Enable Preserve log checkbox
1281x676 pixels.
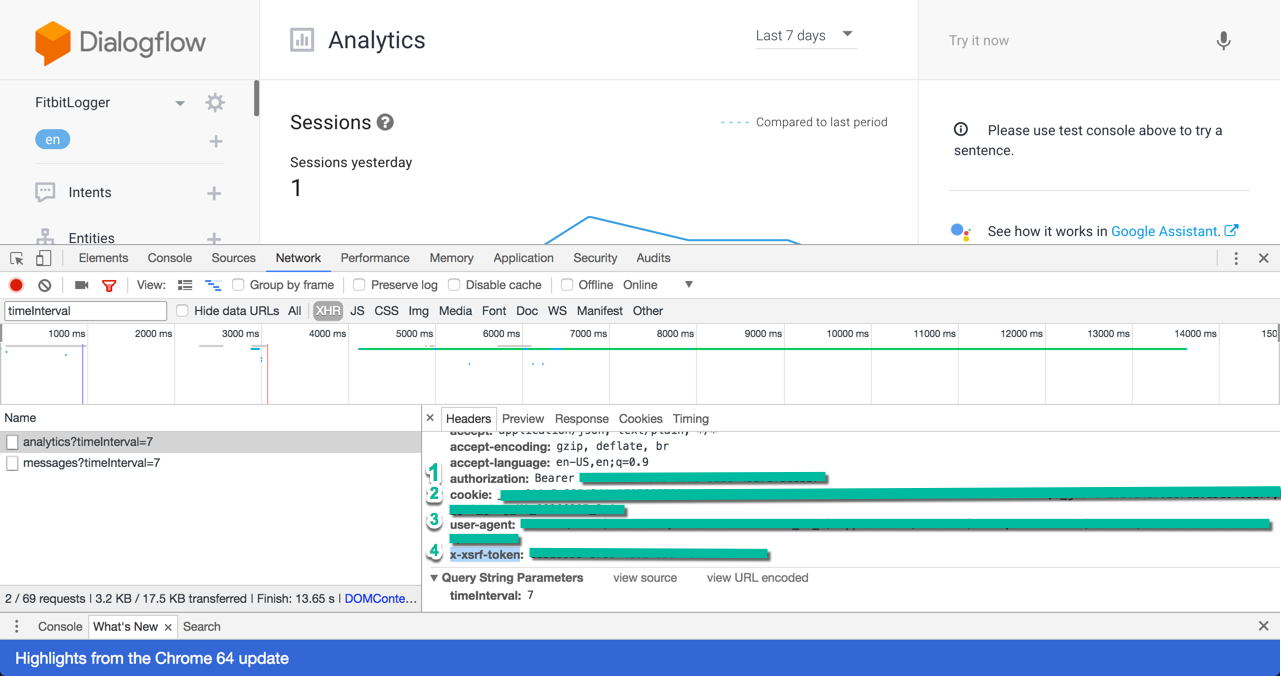pyautogui.click(x=359, y=285)
